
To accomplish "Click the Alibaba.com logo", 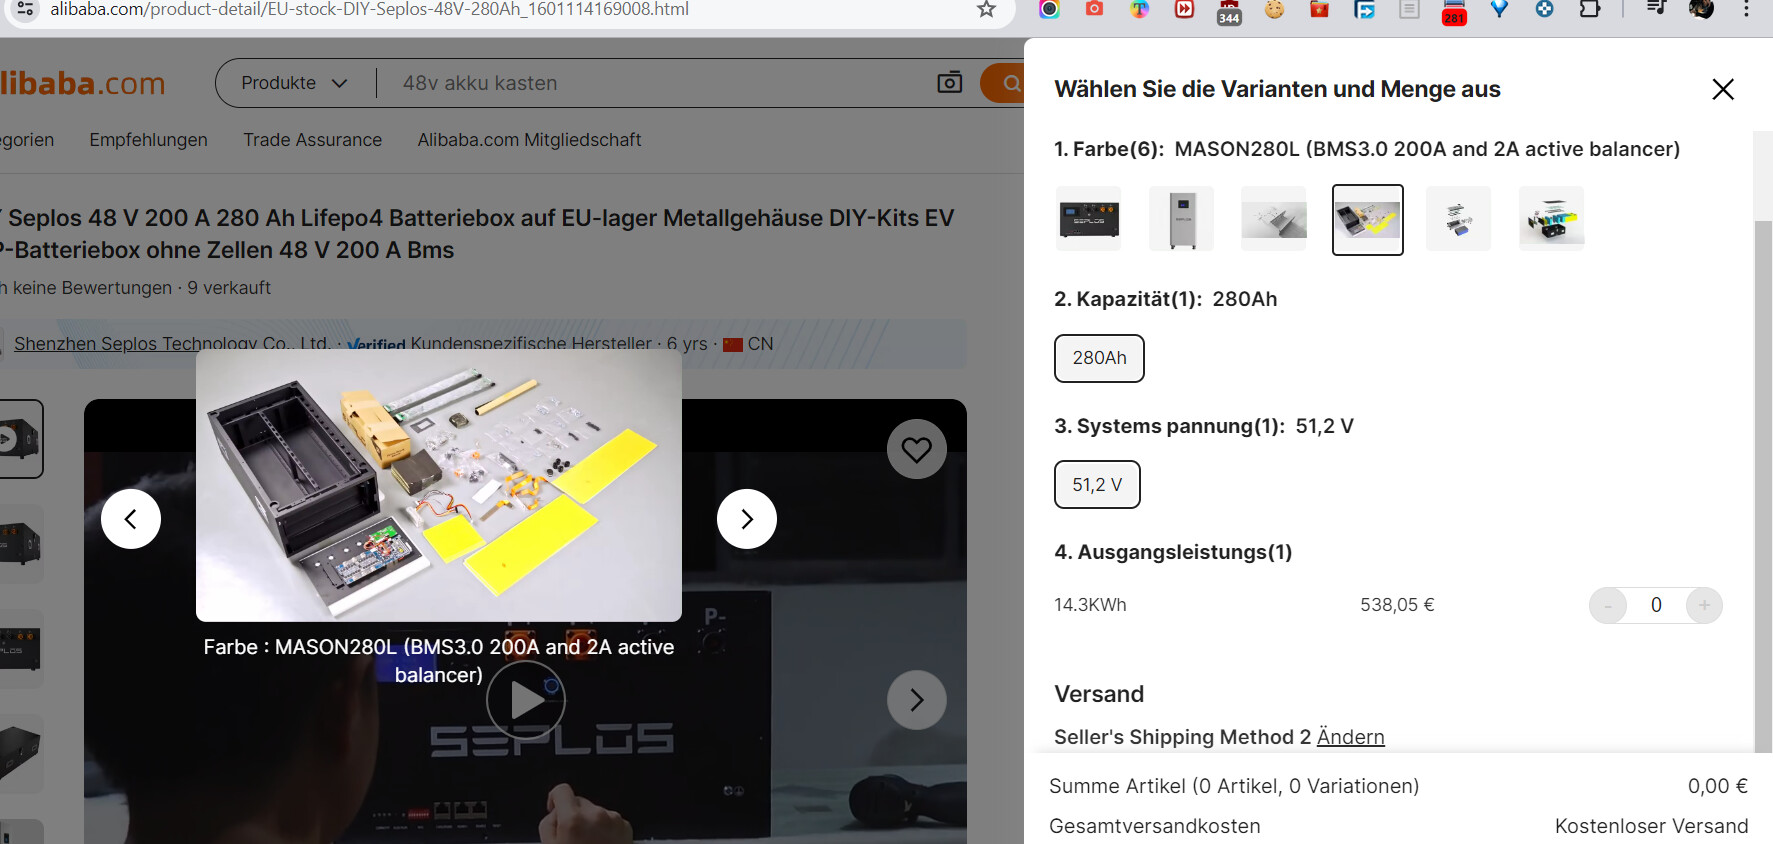I will (x=83, y=83).
